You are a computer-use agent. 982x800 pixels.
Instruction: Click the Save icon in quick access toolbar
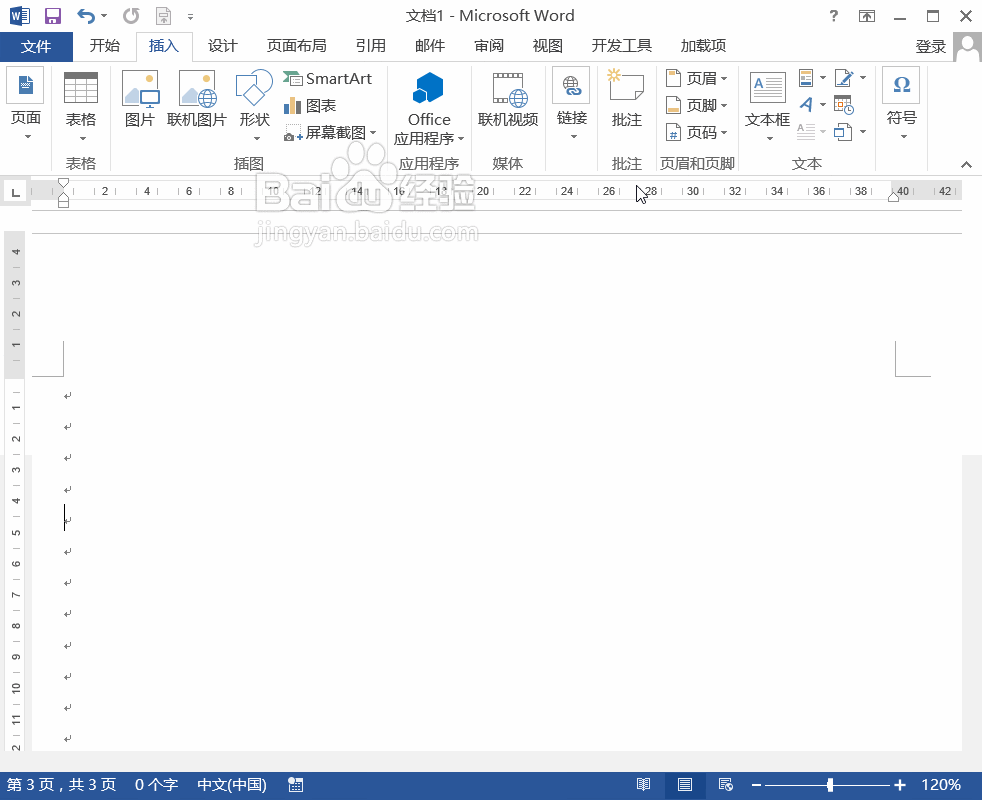click(x=53, y=16)
